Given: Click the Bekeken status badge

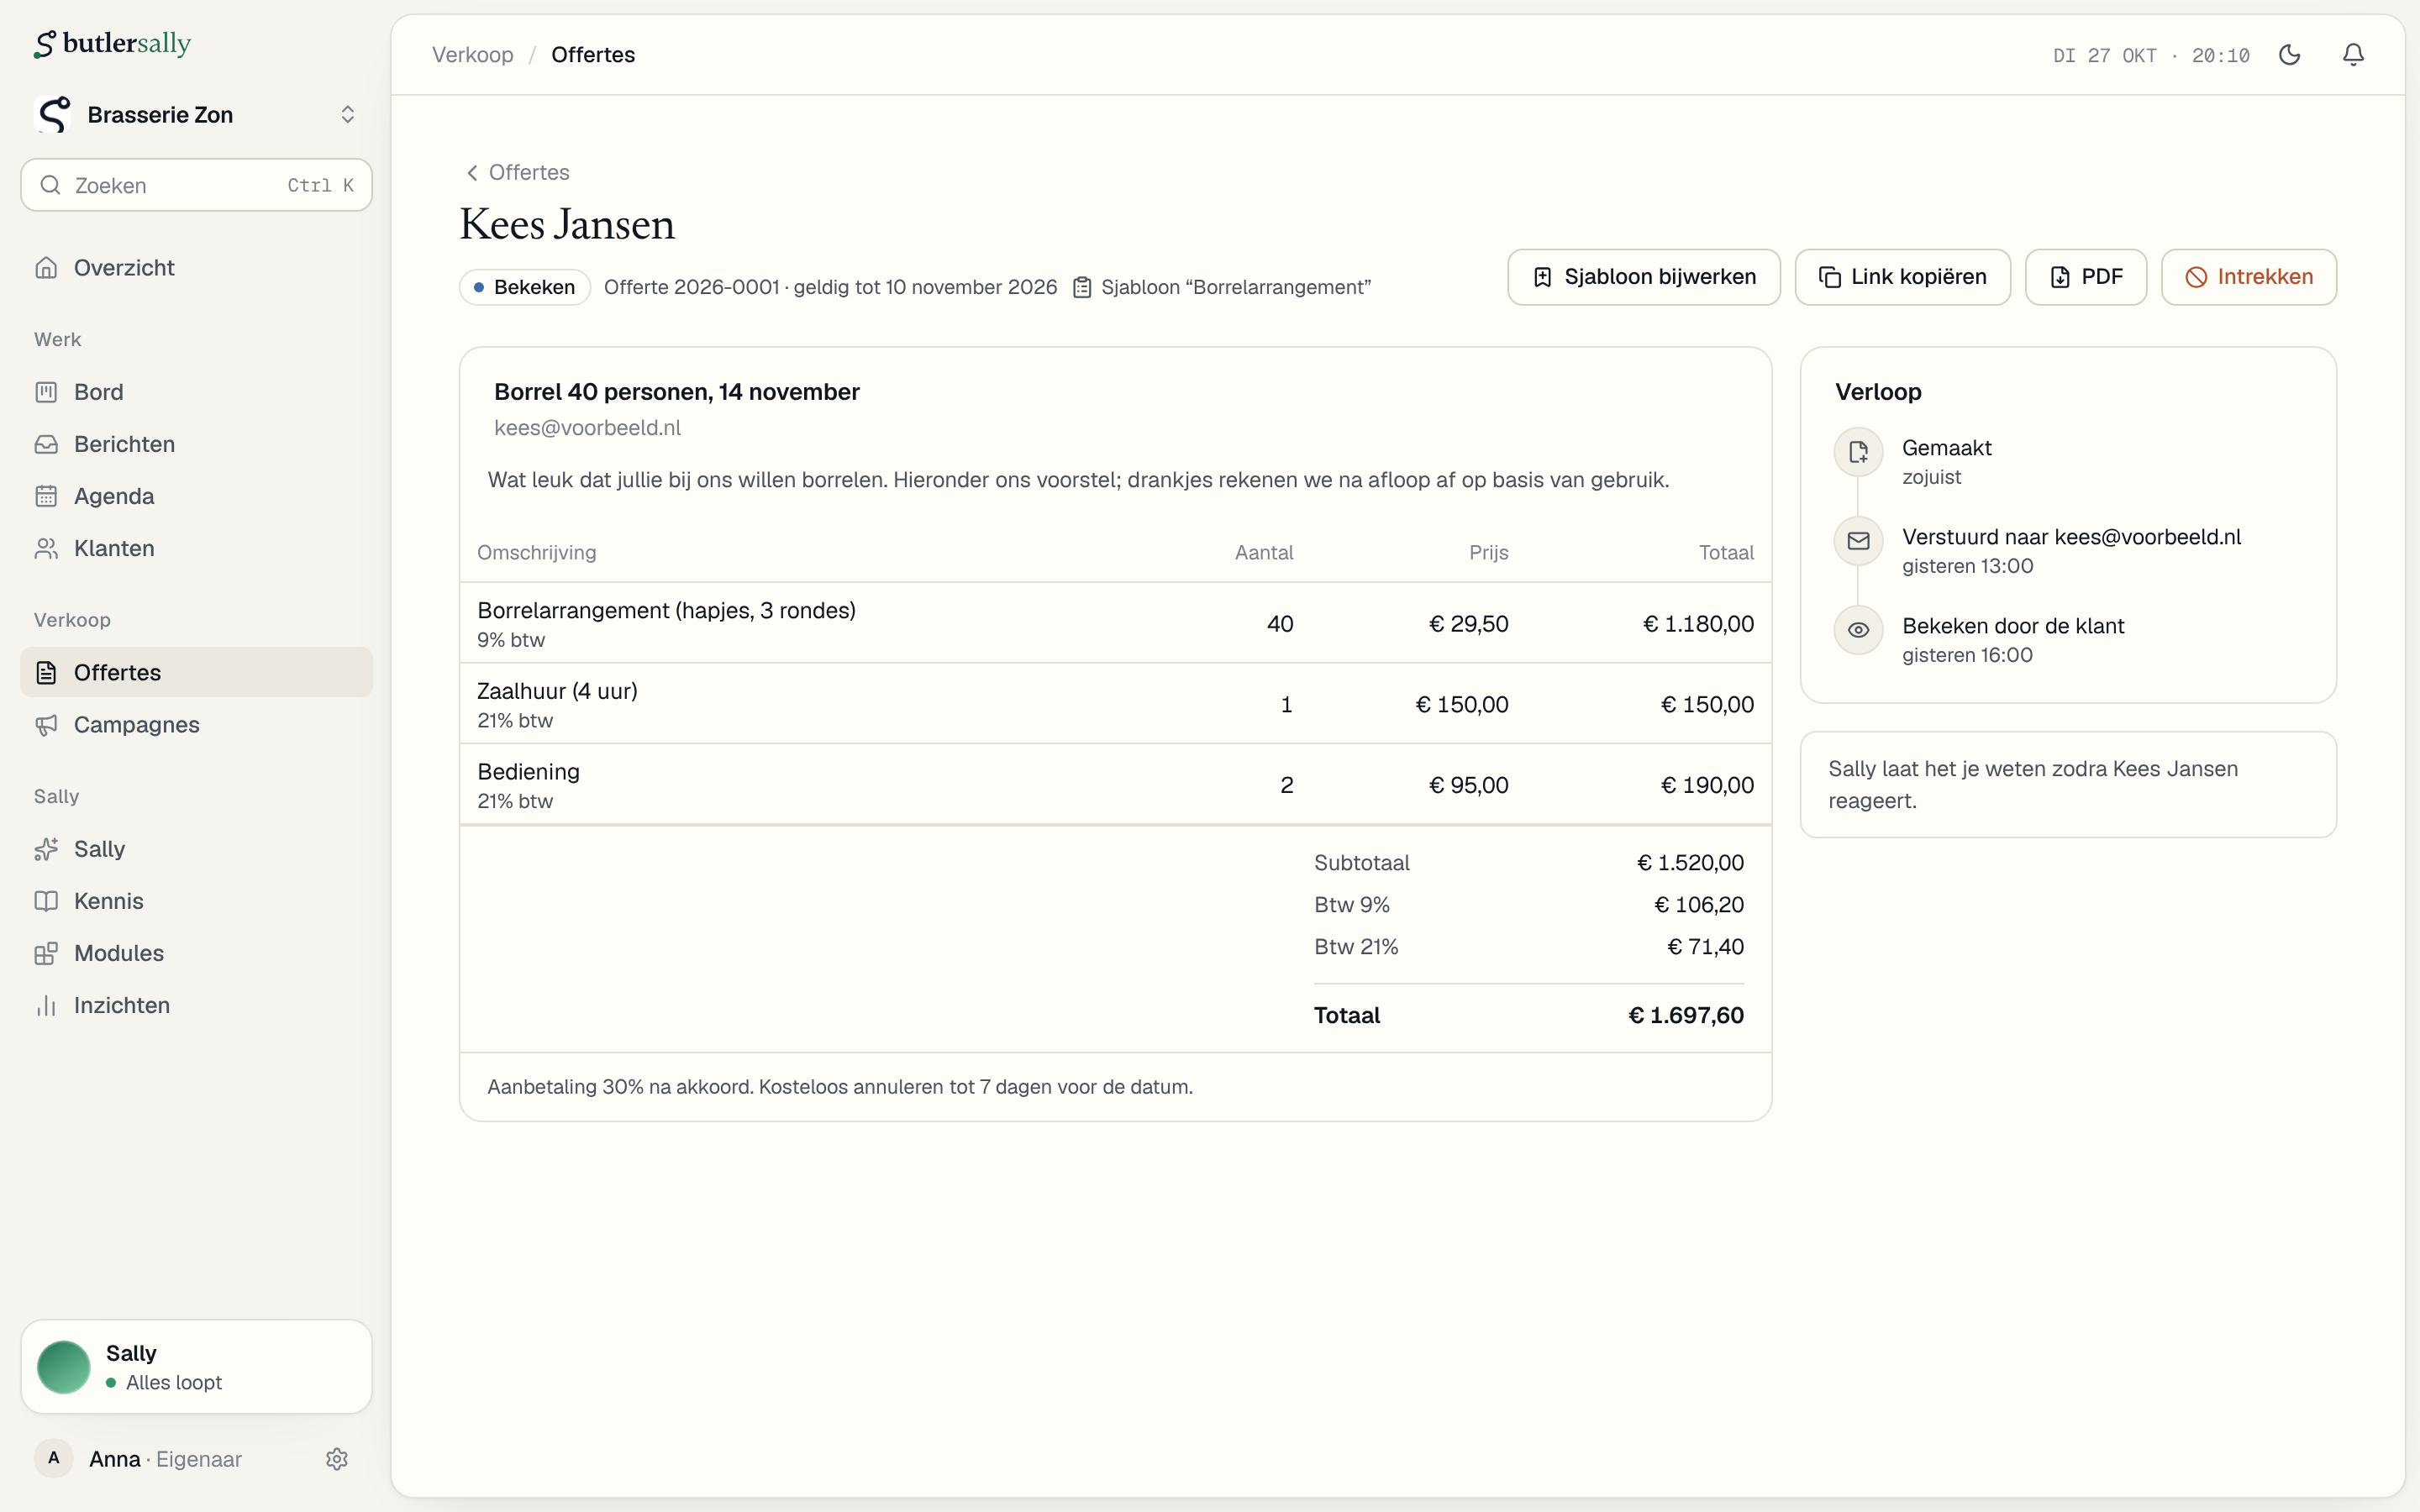Looking at the screenshot, I should (x=525, y=287).
